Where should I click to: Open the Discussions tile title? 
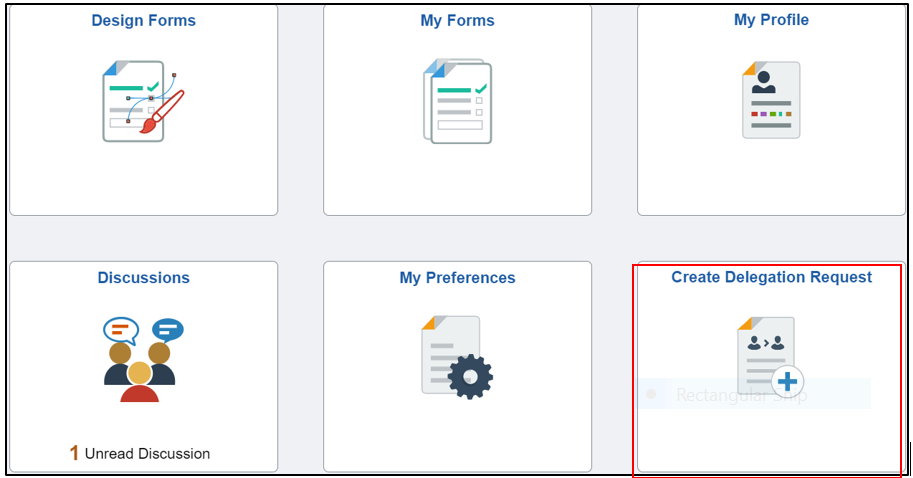click(143, 278)
